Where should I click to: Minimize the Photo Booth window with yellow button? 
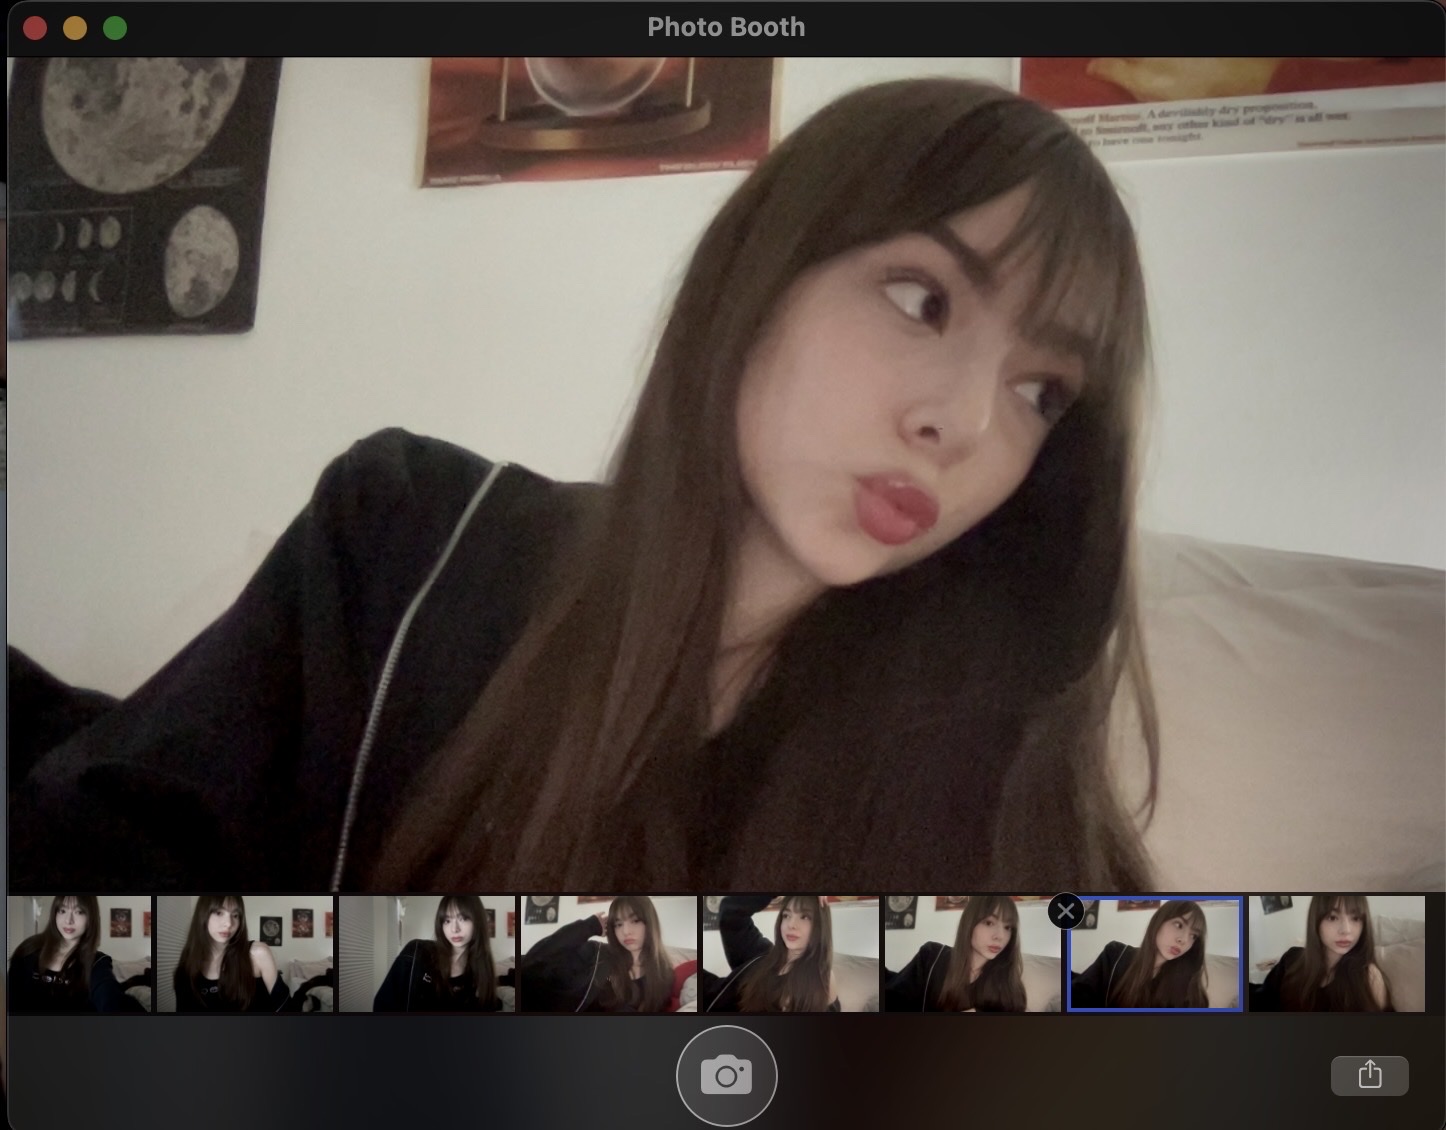pyautogui.click(x=75, y=28)
